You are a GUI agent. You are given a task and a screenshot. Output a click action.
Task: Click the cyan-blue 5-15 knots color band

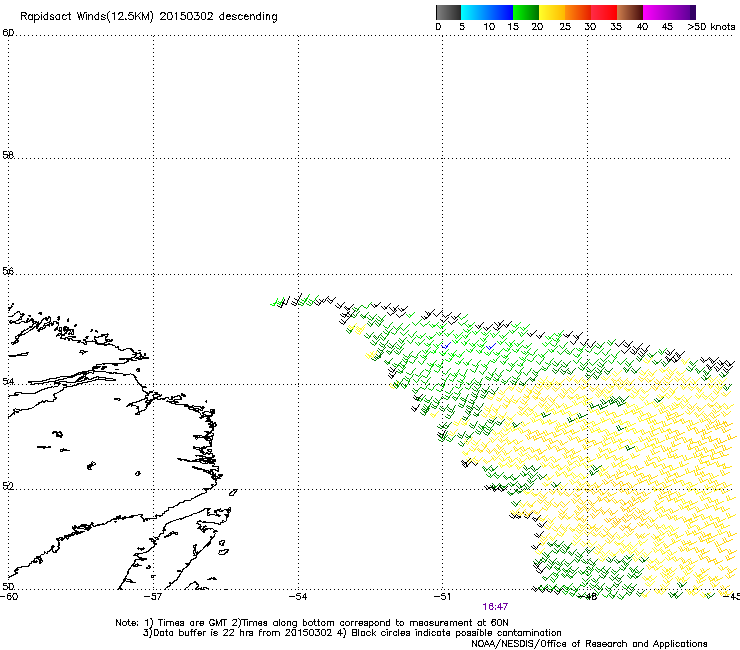[487, 12]
